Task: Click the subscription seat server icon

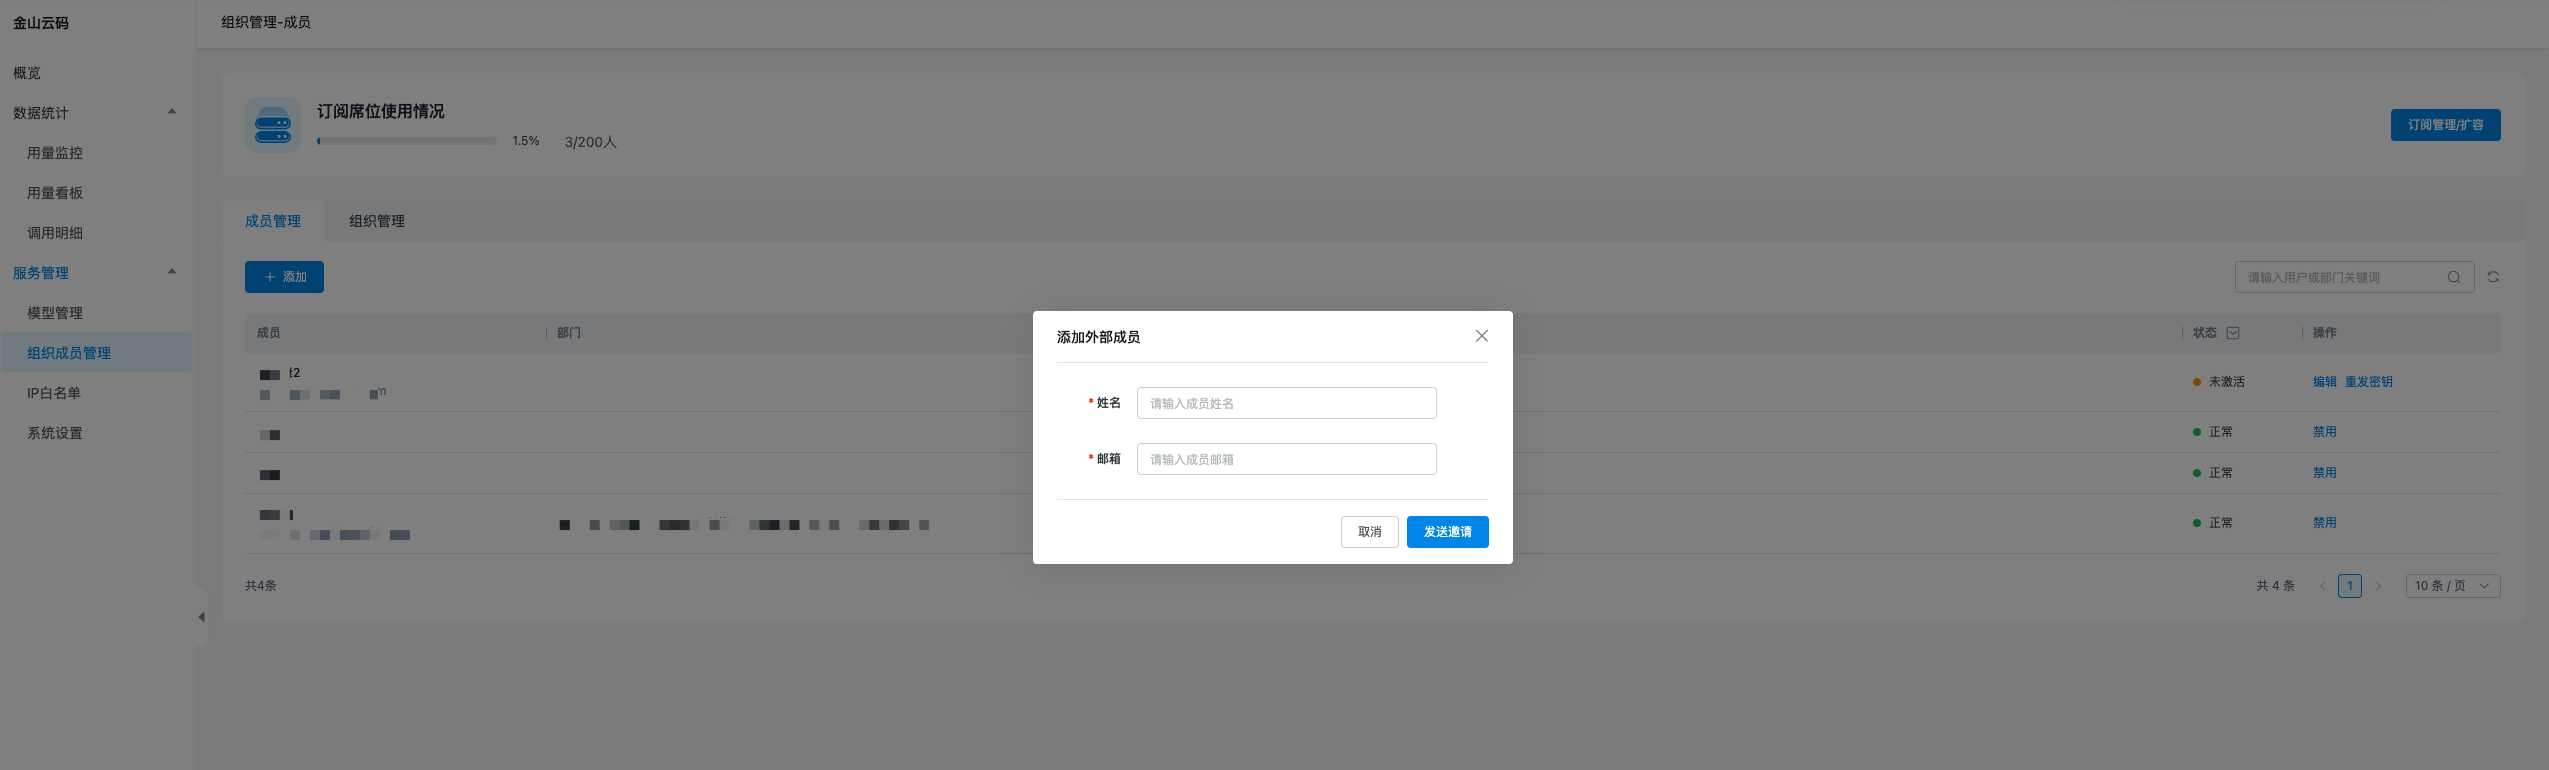Action: coord(273,125)
